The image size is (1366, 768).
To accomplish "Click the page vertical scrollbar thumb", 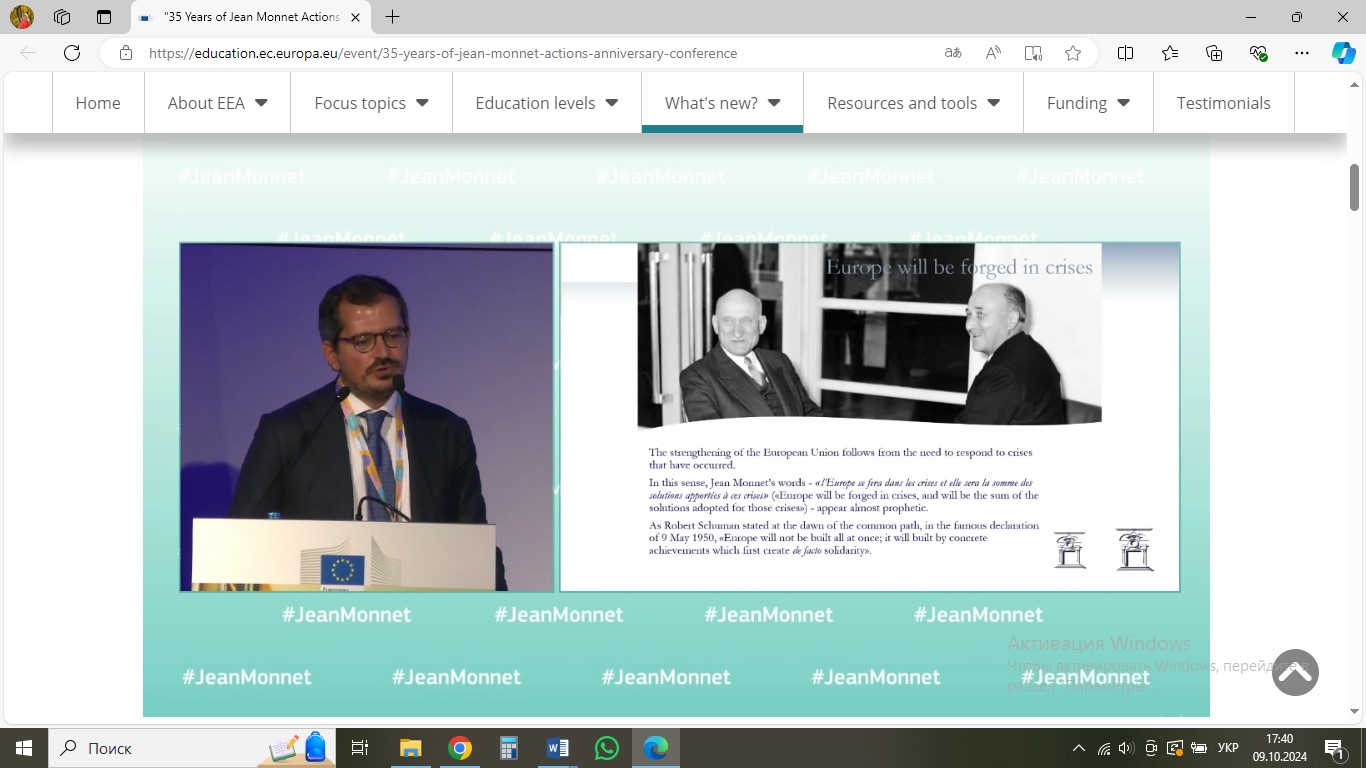I will point(1355,188).
